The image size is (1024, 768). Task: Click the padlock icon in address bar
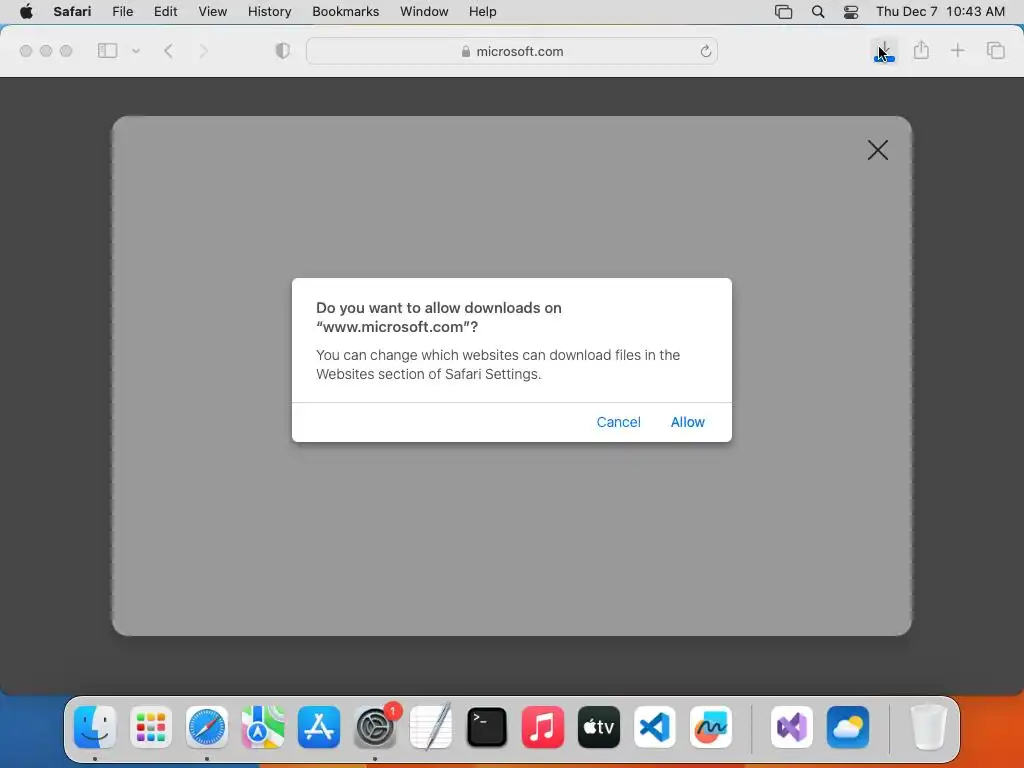tap(466, 52)
